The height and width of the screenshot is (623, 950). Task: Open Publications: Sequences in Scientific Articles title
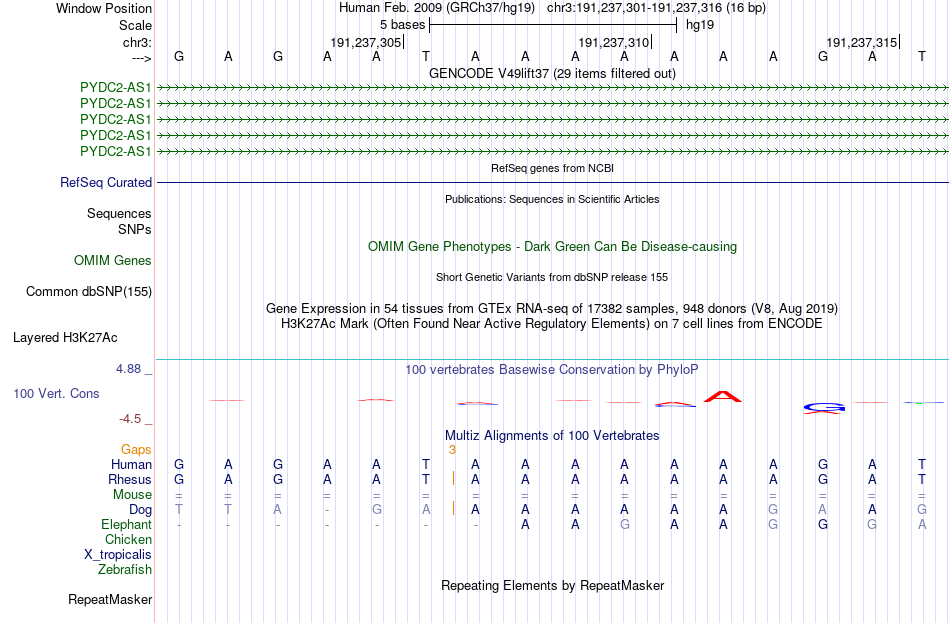[552, 199]
